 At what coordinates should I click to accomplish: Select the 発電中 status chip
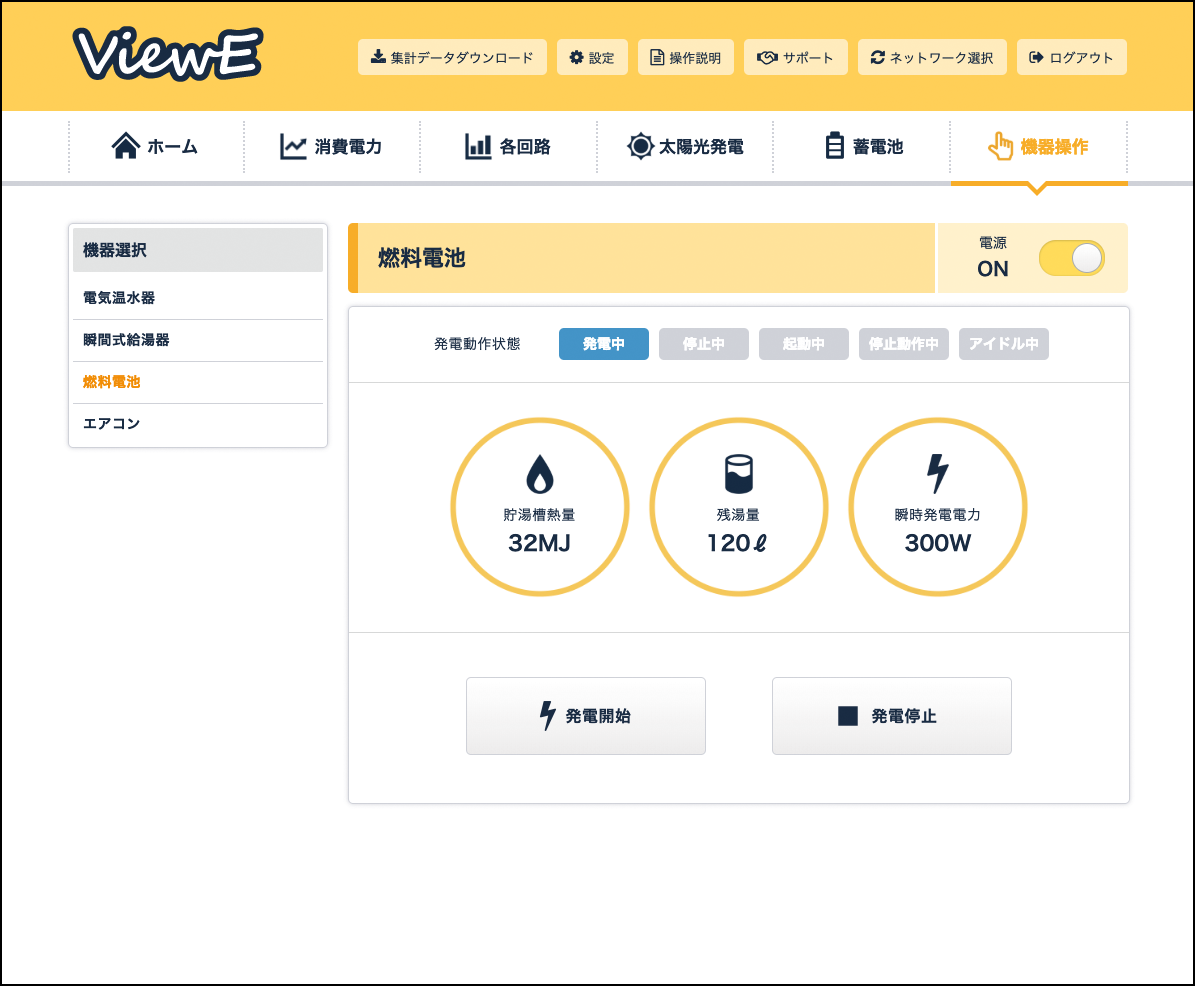point(604,344)
